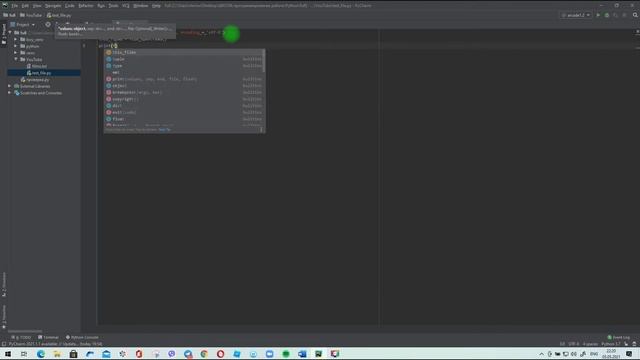The image size is (640, 360).
Task: Click the PyCharm icon on the taskbar
Action: click(x=318, y=353)
